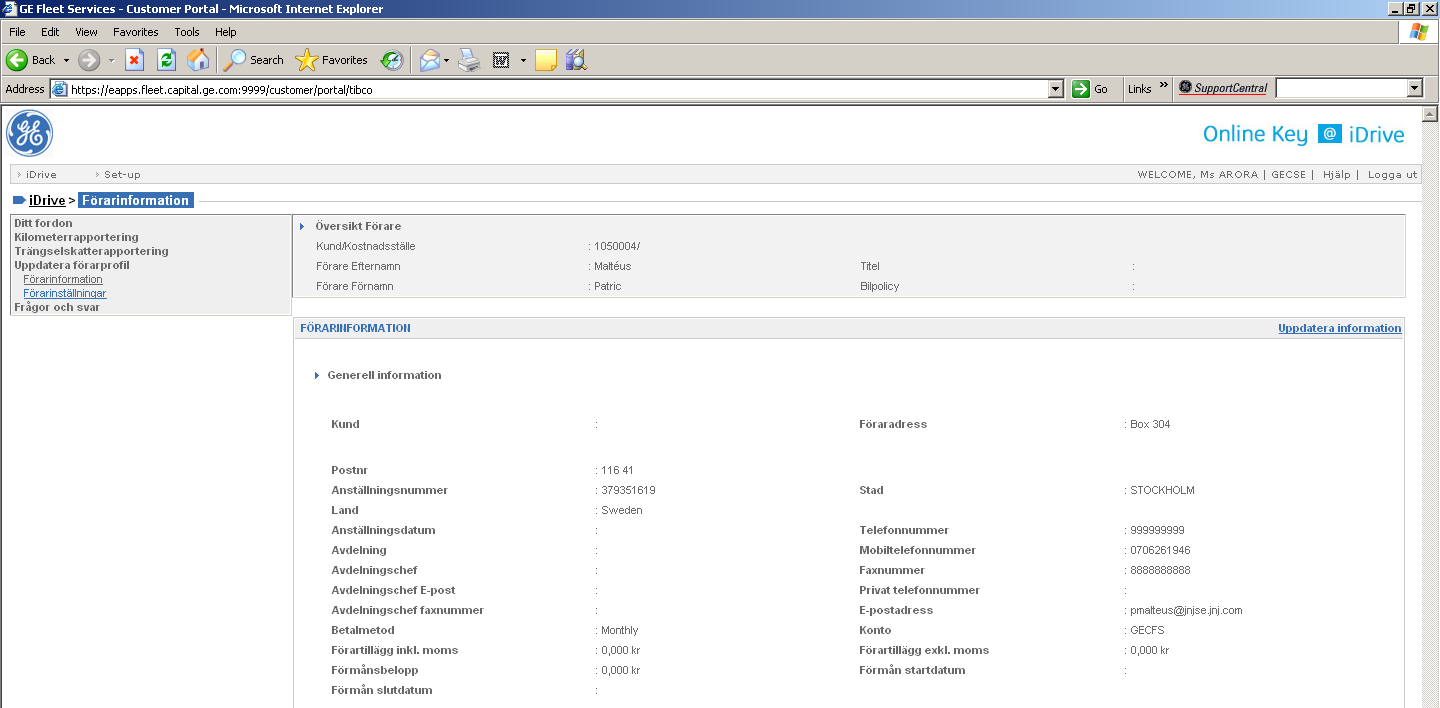This screenshot has width=1440, height=708.
Task: Open Ditt fordon in the sidebar
Action: [43, 223]
